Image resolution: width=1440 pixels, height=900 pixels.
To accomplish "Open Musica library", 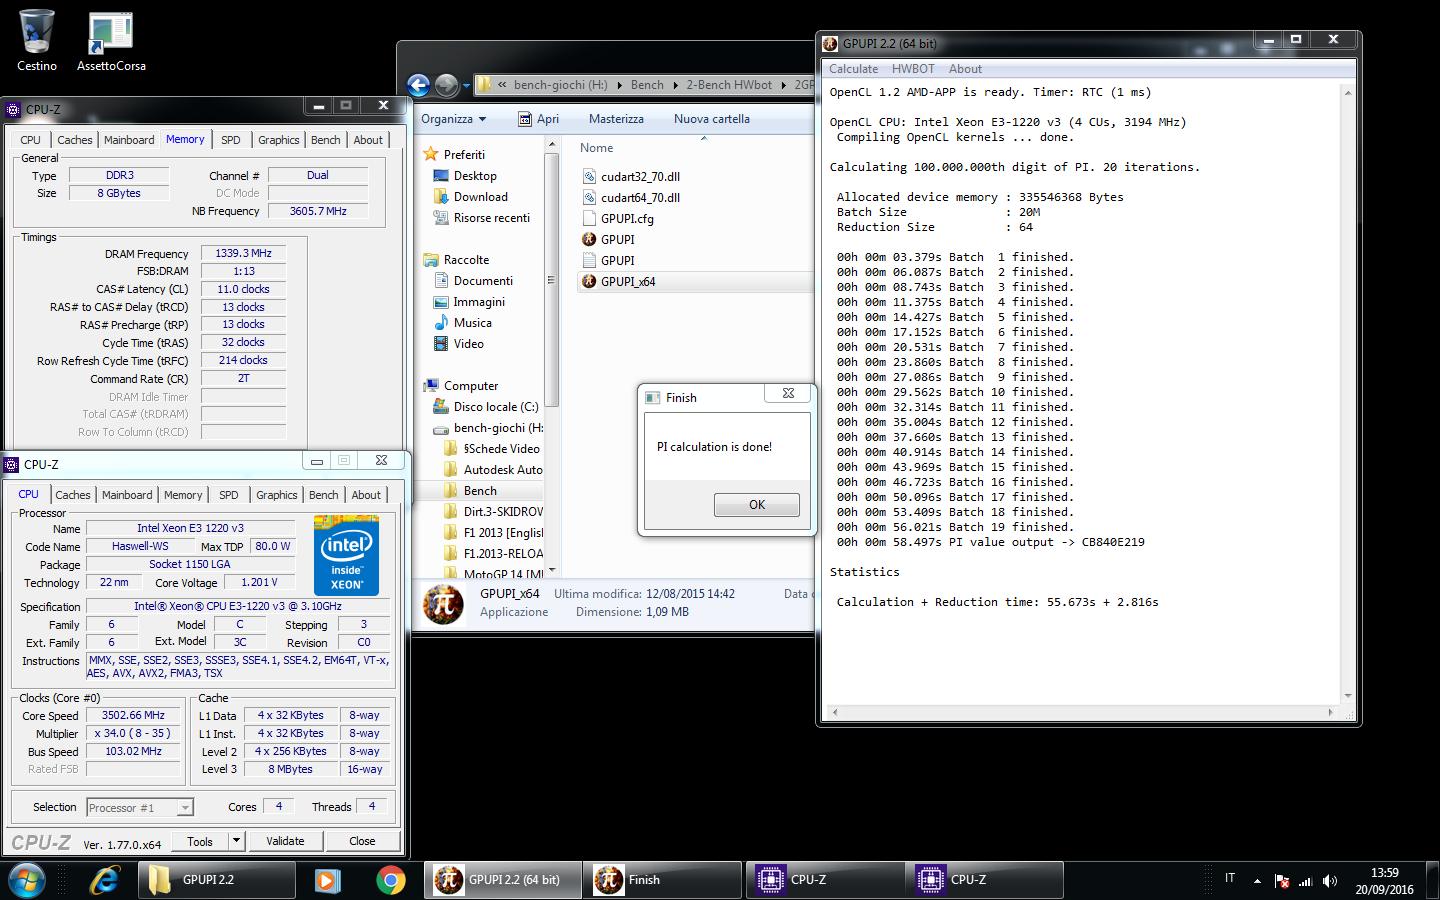I will (x=472, y=322).
